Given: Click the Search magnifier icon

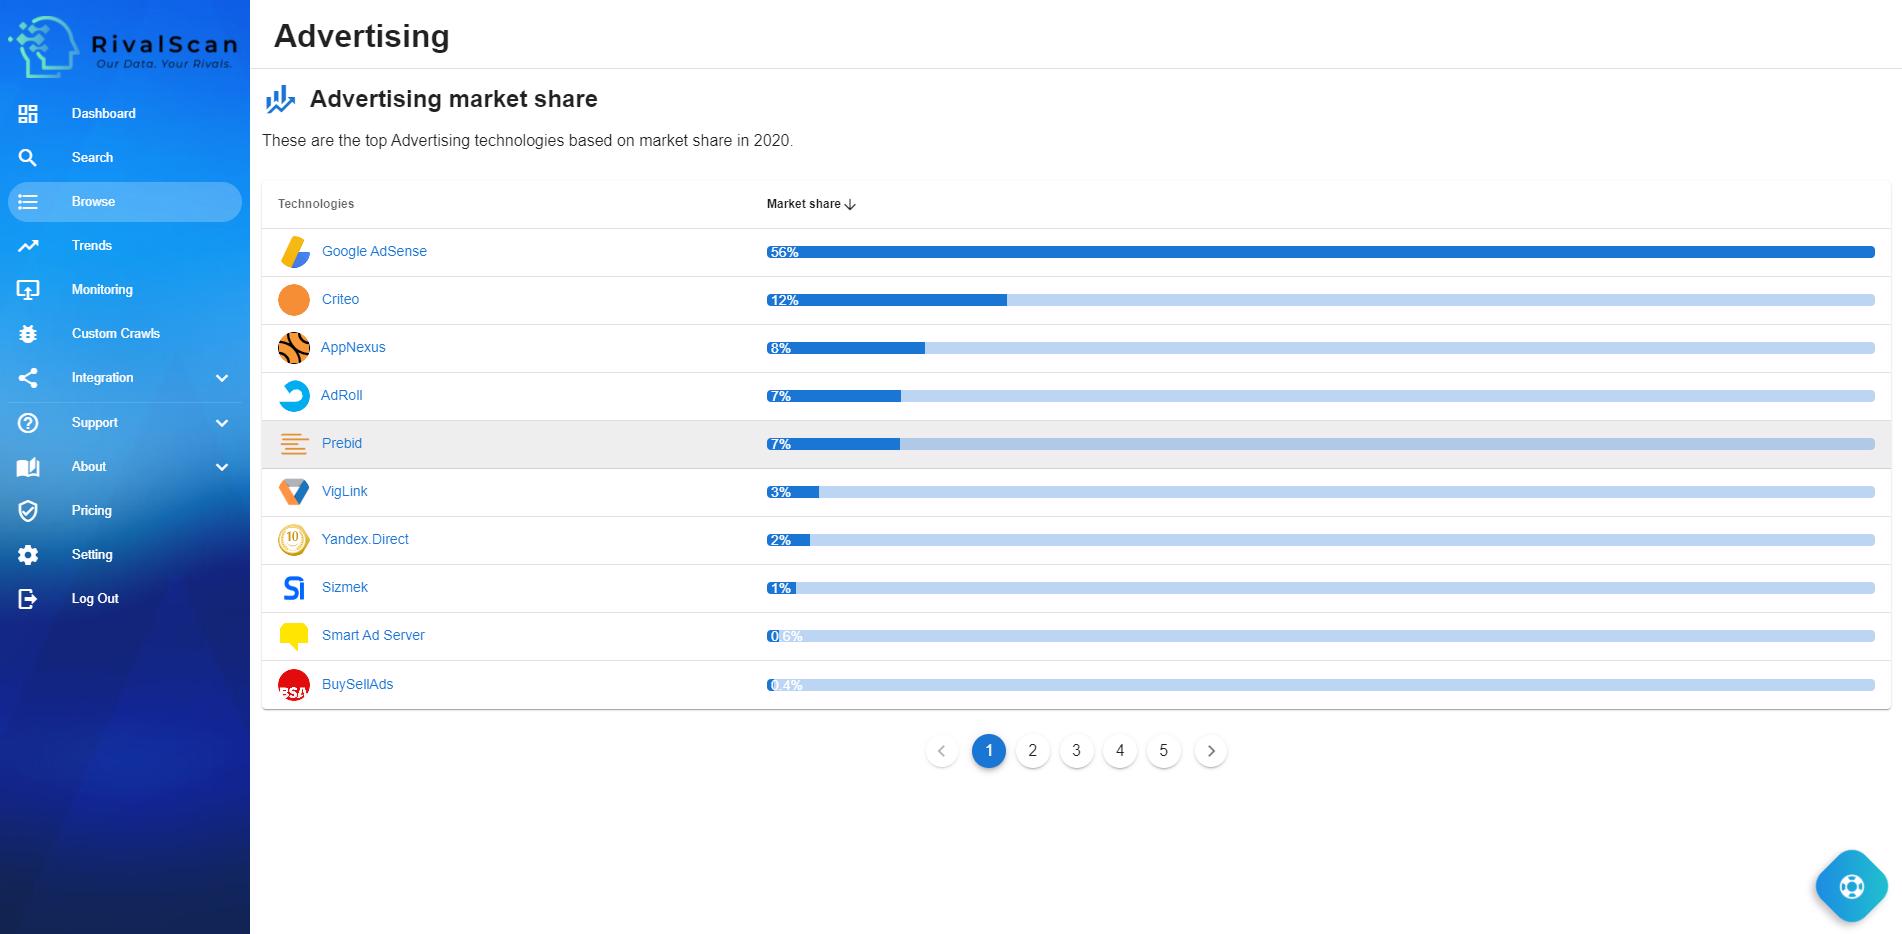Looking at the screenshot, I should pos(28,158).
